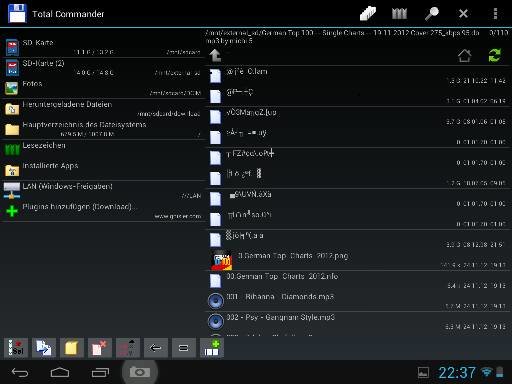
Task: Open the three-dot overflow menu
Action: click(495, 14)
